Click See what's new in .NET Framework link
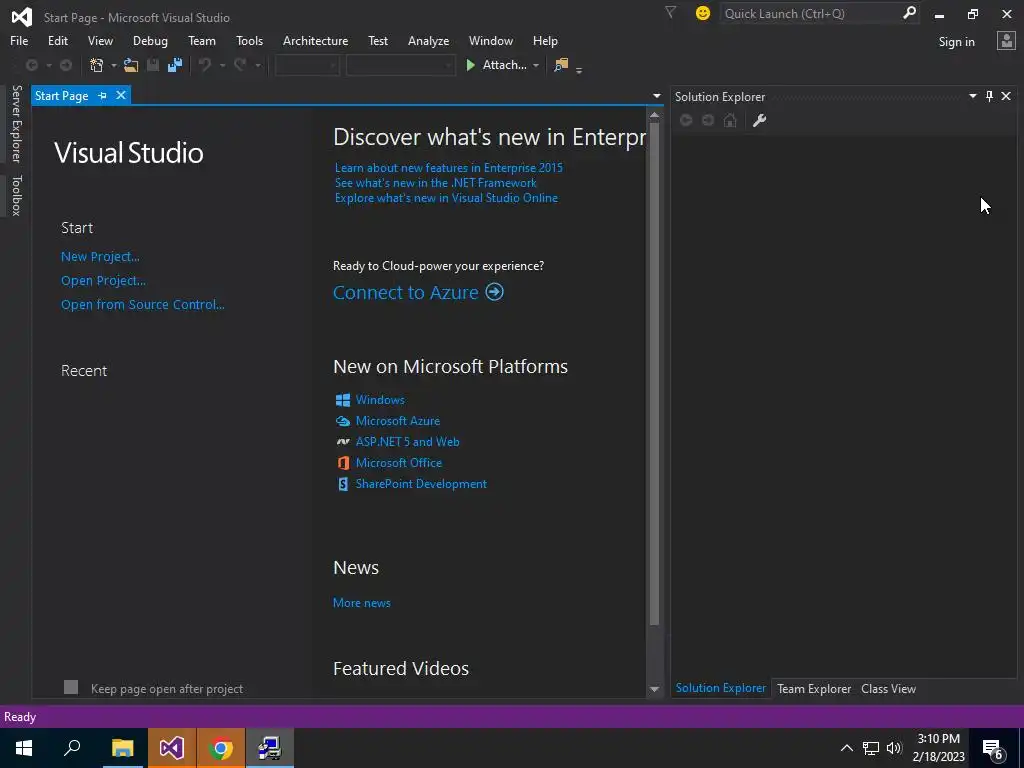This screenshot has height=768, width=1024. (x=436, y=183)
